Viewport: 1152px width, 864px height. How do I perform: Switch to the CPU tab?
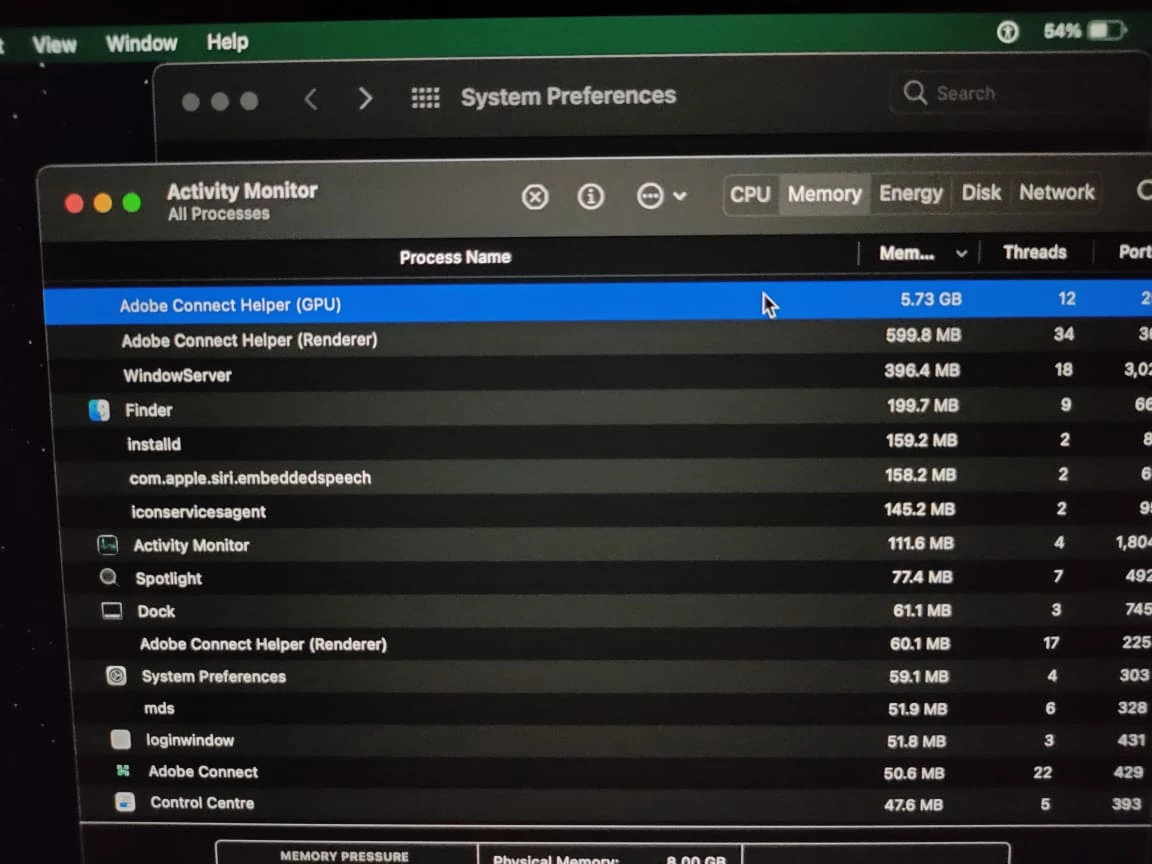pyautogui.click(x=750, y=195)
